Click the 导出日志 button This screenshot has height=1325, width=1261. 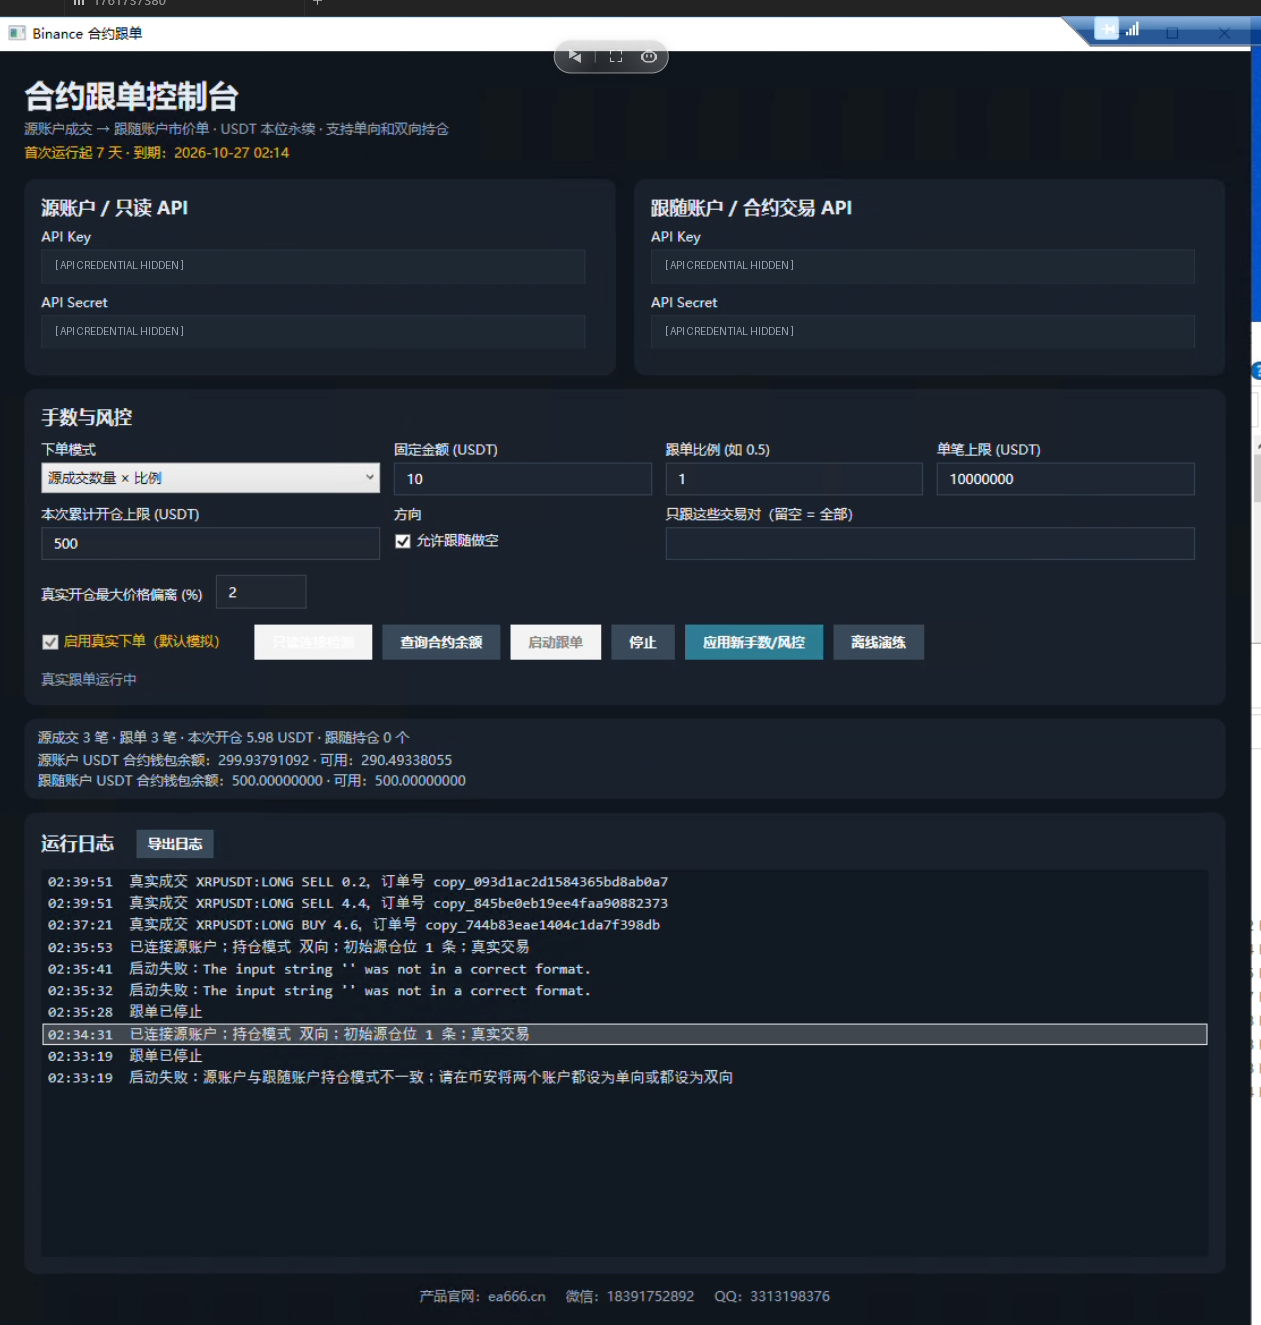(175, 844)
